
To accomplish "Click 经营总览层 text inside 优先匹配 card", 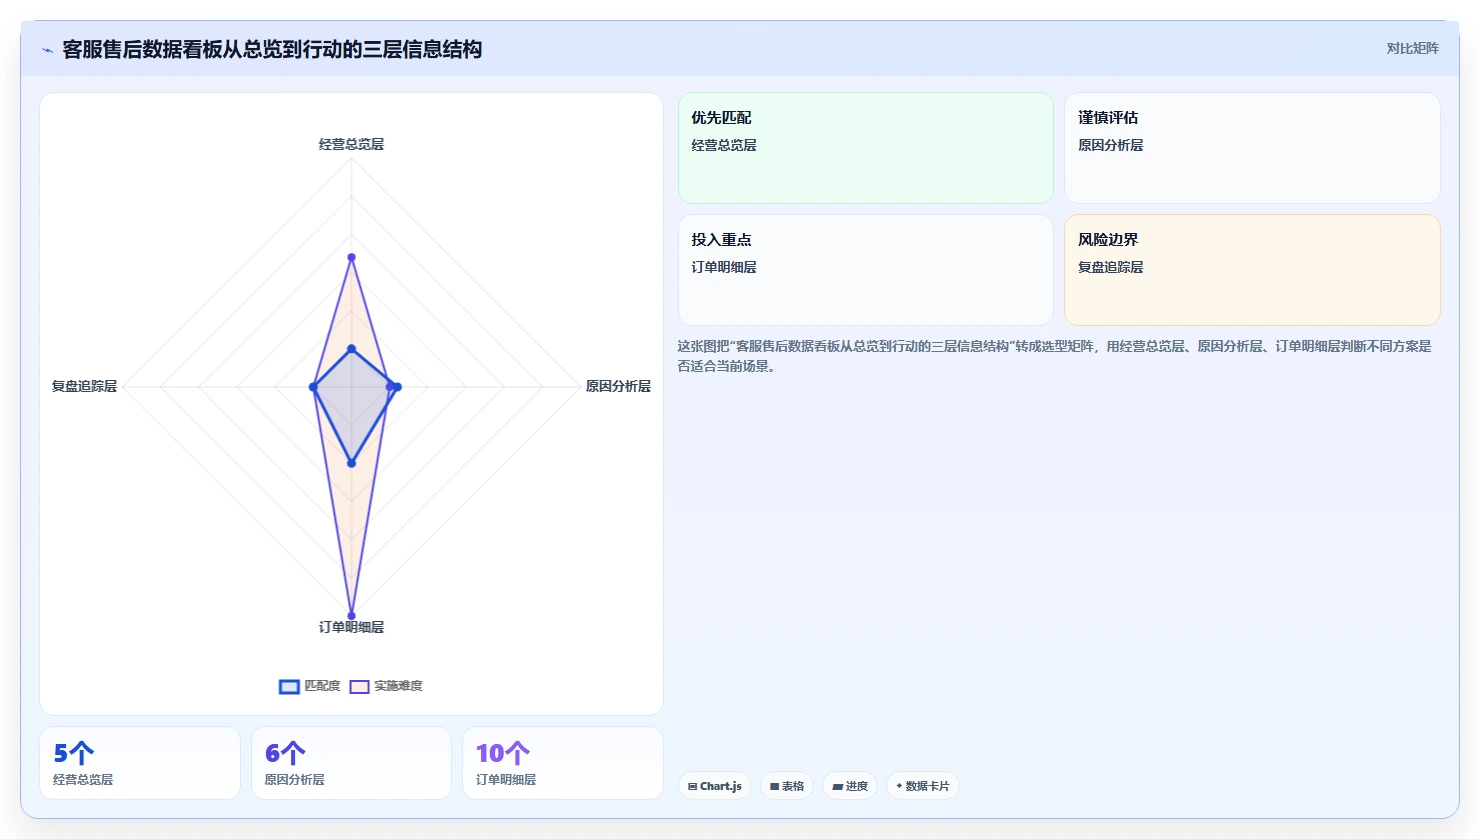I will 724,145.
